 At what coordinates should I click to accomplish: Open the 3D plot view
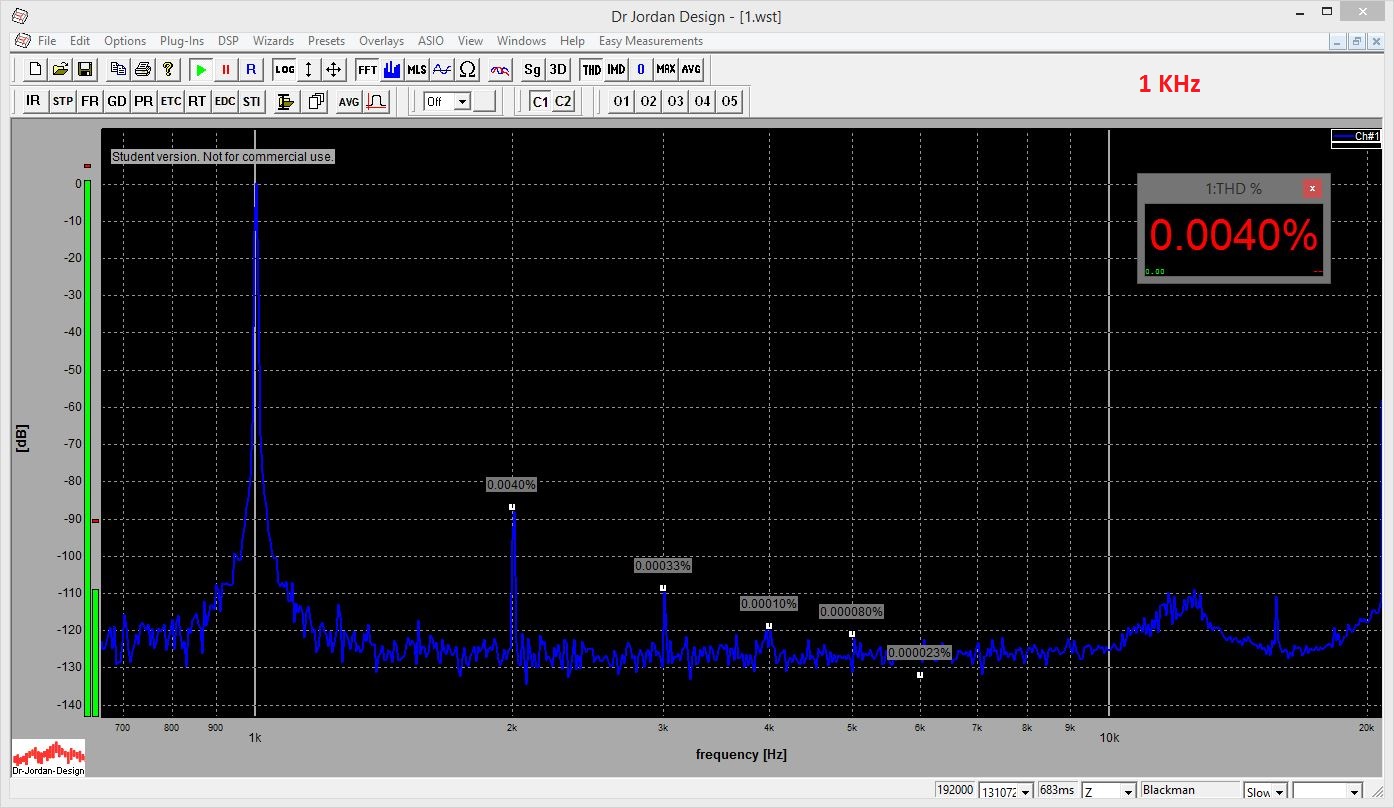(x=558, y=70)
